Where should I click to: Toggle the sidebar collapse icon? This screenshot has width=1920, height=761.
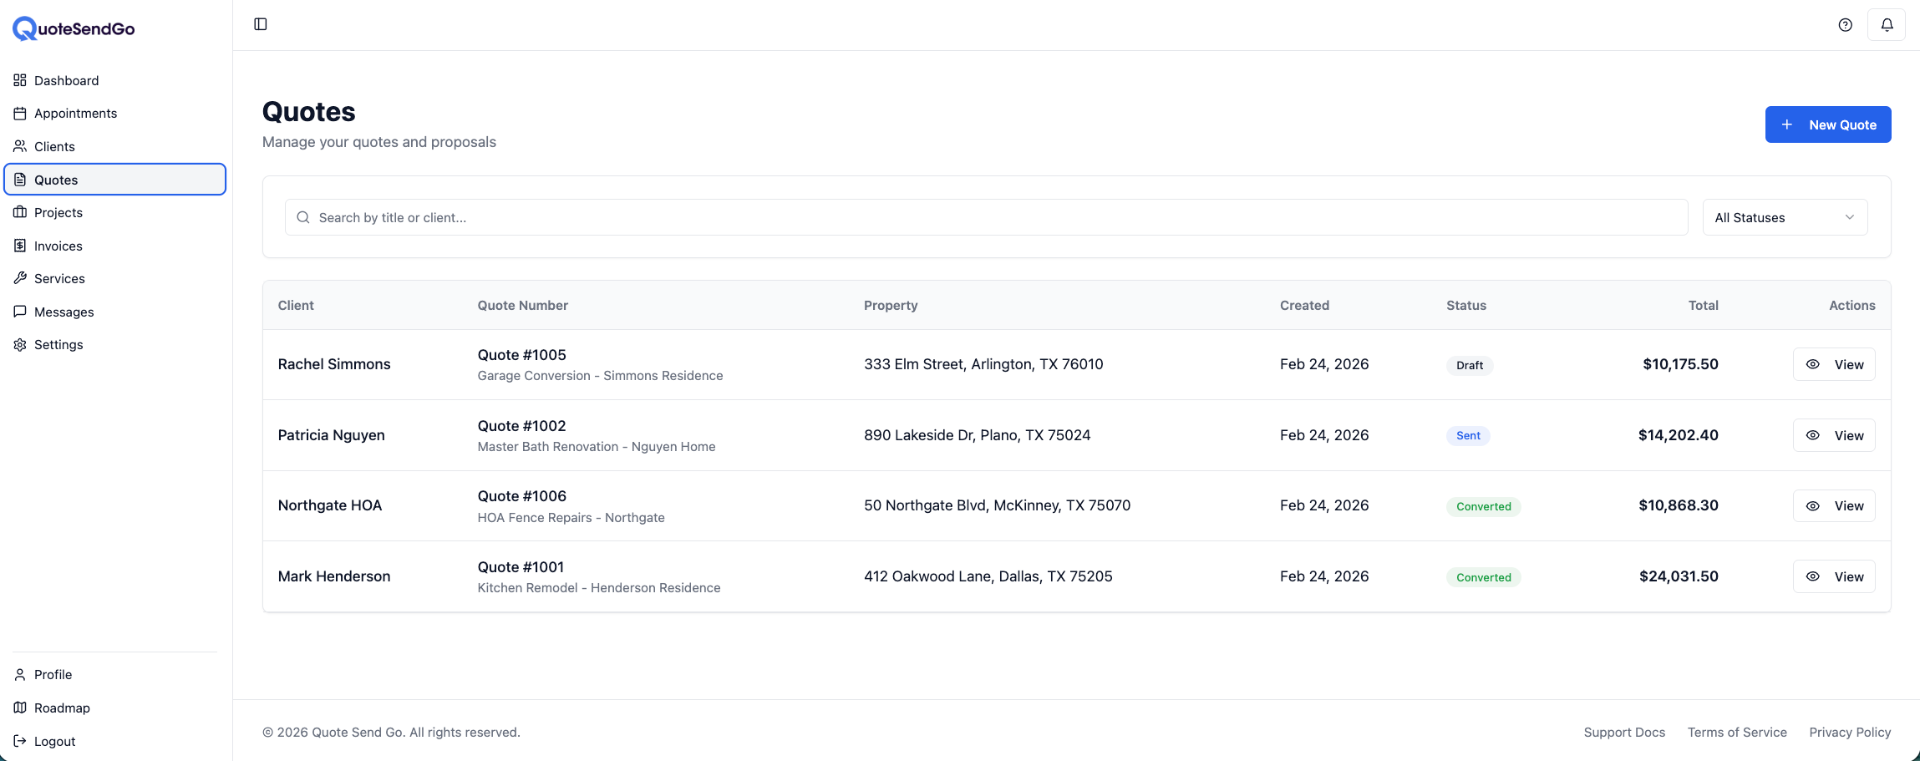pyautogui.click(x=260, y=24)
